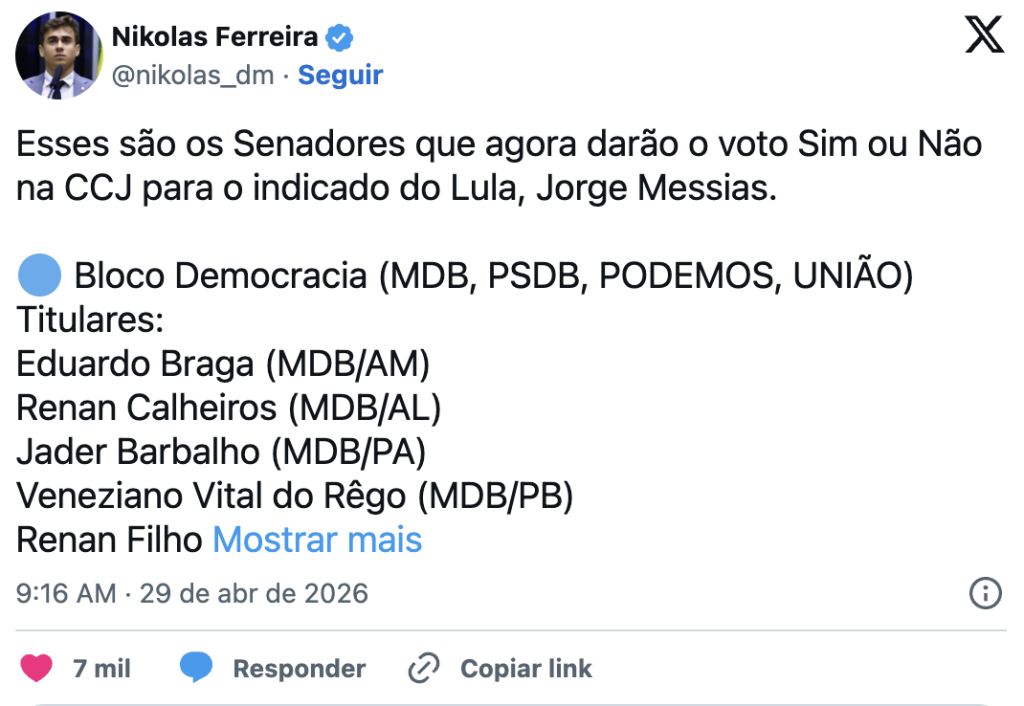This screenshot has height=706, width=1024.
Task: Click the Nikolas Ferreira display name
Action: pyautogui.click(x=214, y=38)
